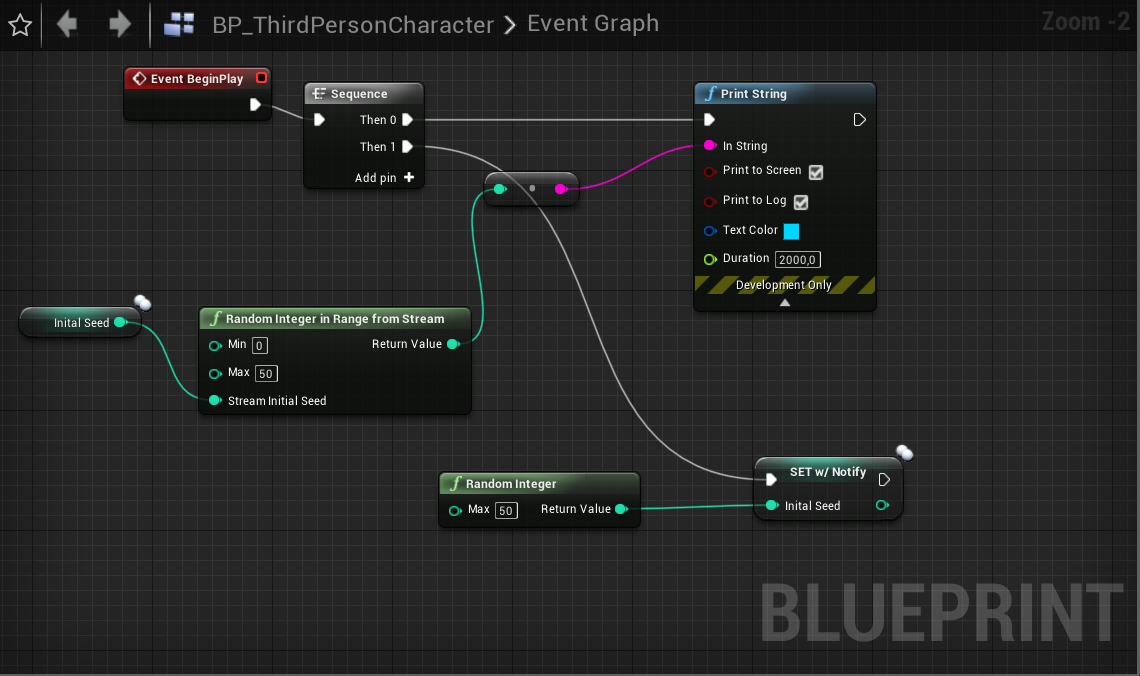1140x676 pixels.
Task: Click the Duration value field
Action: 798,259
